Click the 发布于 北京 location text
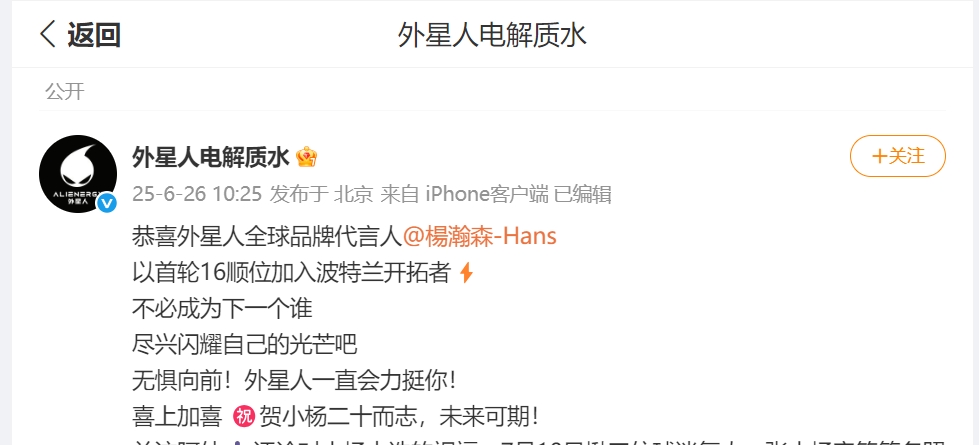The image size is (979, 445). click(322, 195)
